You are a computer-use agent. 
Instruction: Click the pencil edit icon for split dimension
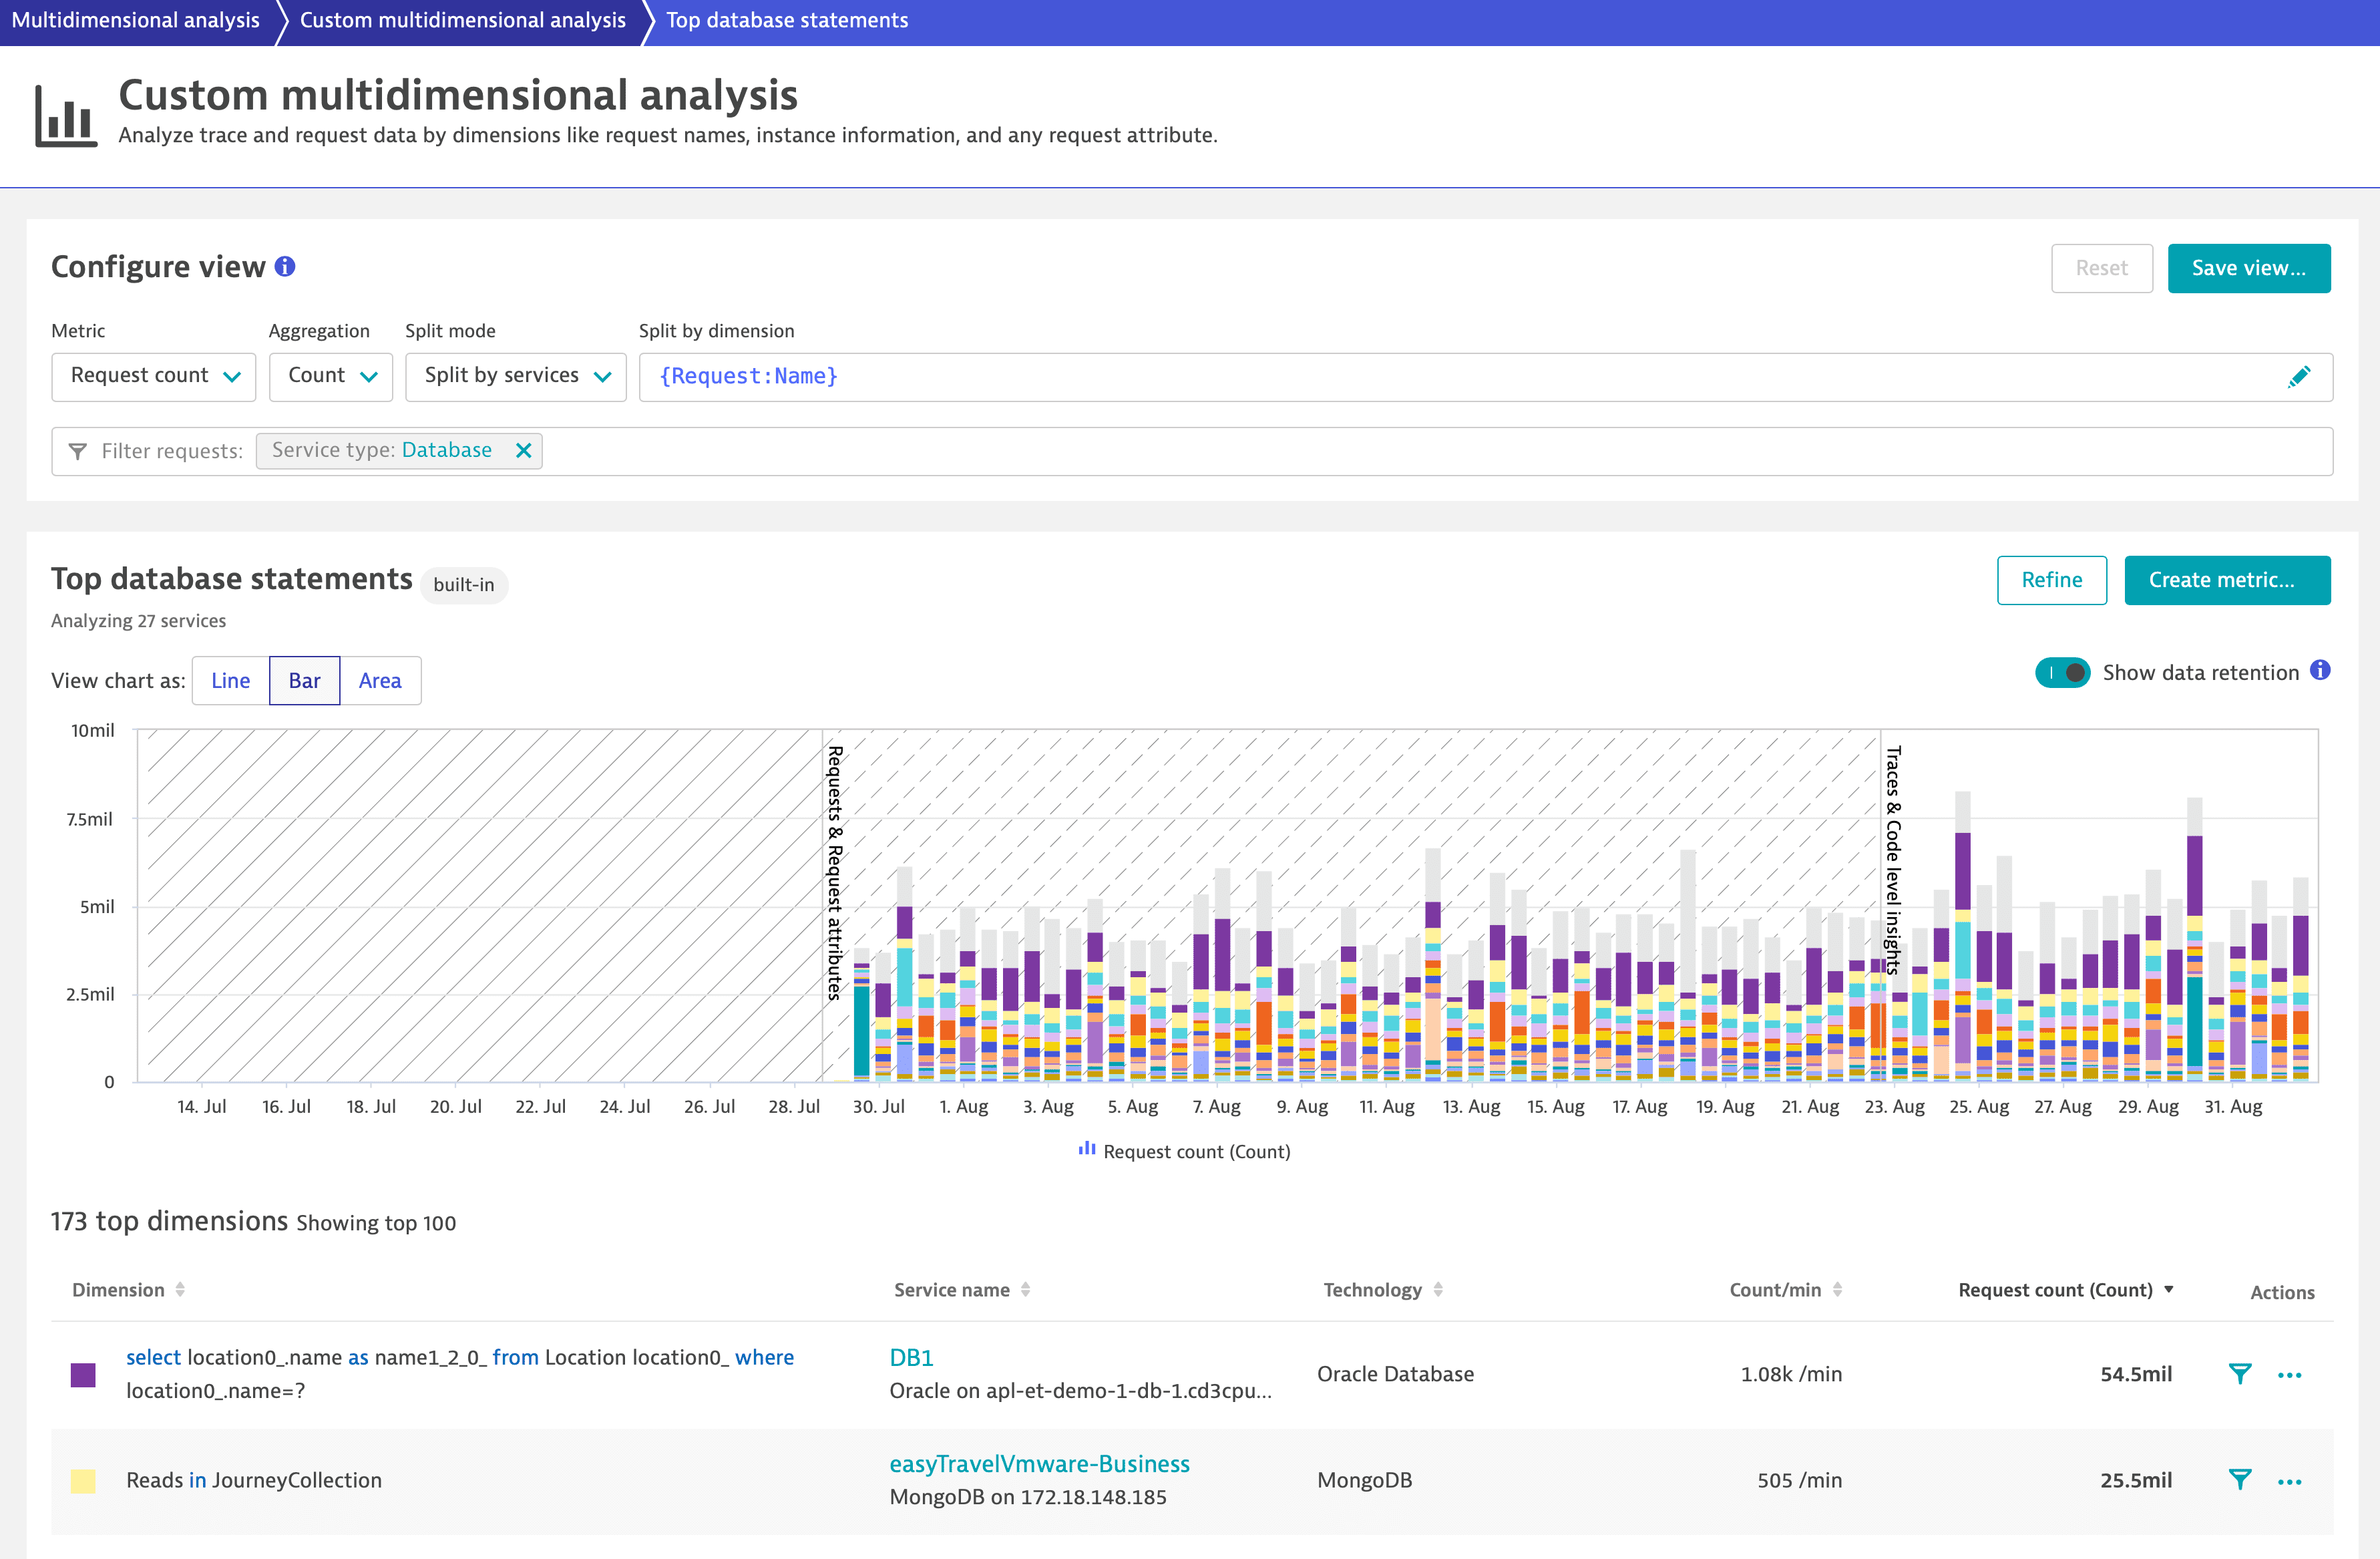tap(2298, 376)
